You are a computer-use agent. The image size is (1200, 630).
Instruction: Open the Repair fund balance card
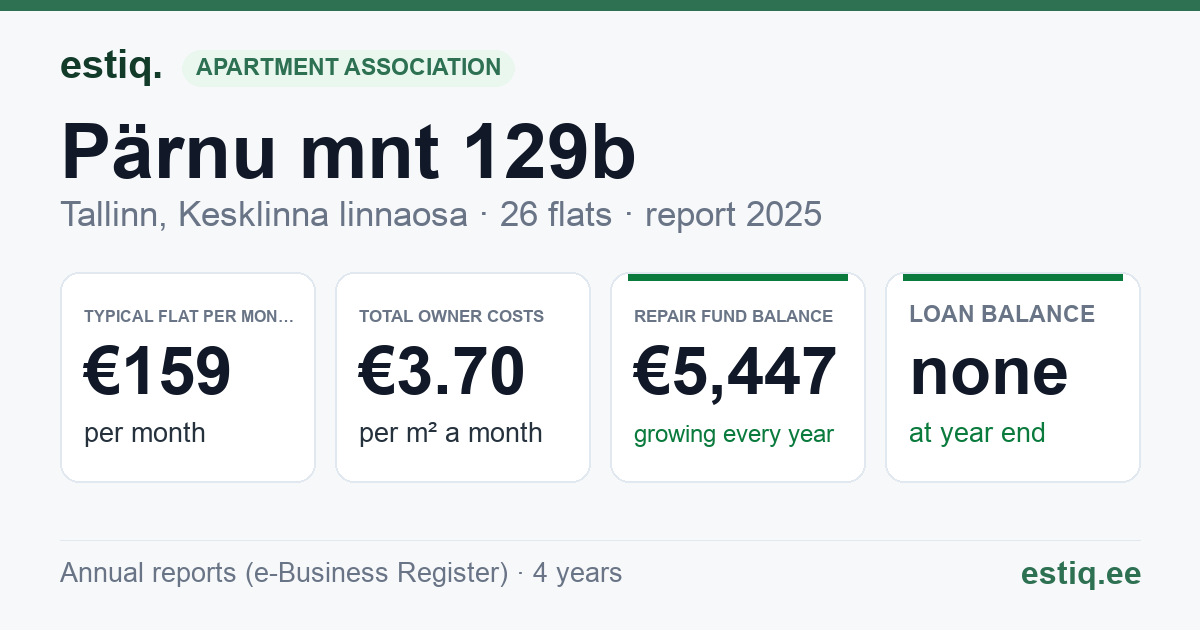738,377
